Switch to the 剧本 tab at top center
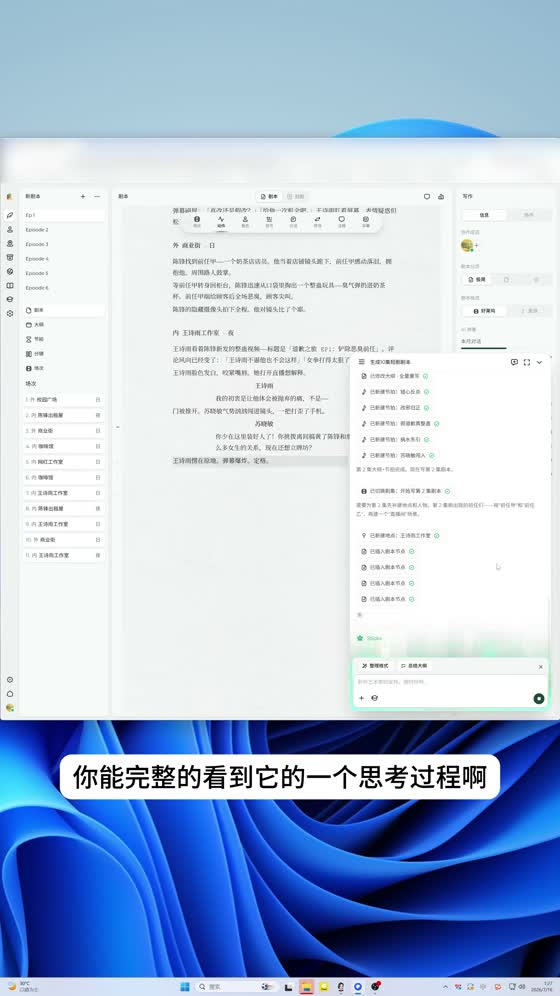Image resolution: width=560 pixels, height=996 pixels. 270,197
